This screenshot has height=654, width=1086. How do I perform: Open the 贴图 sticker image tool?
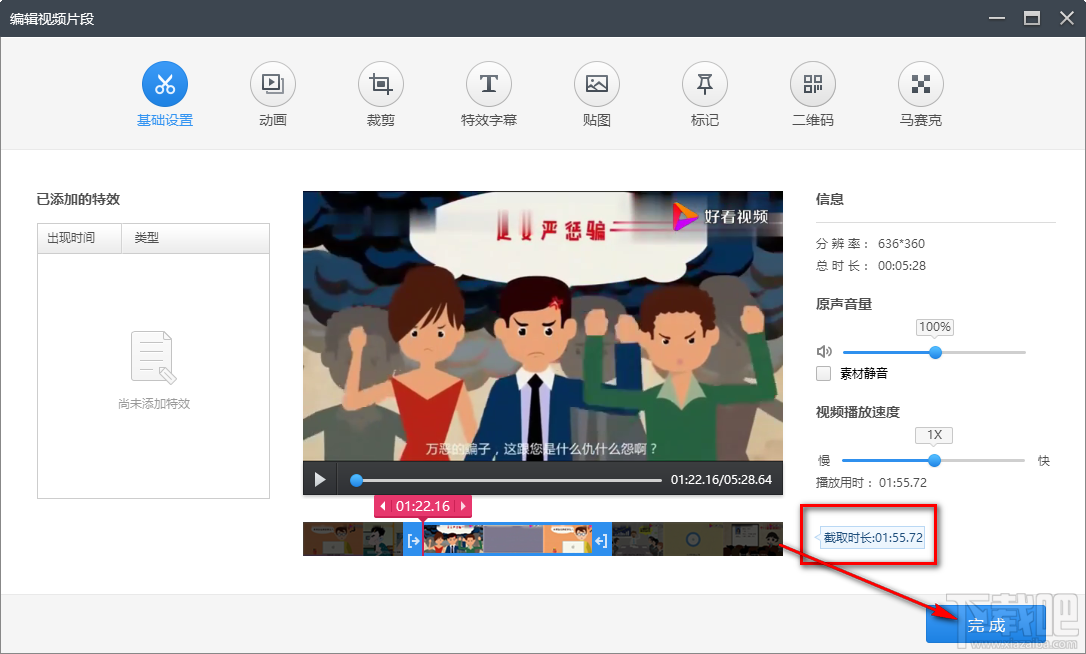click(x=597, y=85)
